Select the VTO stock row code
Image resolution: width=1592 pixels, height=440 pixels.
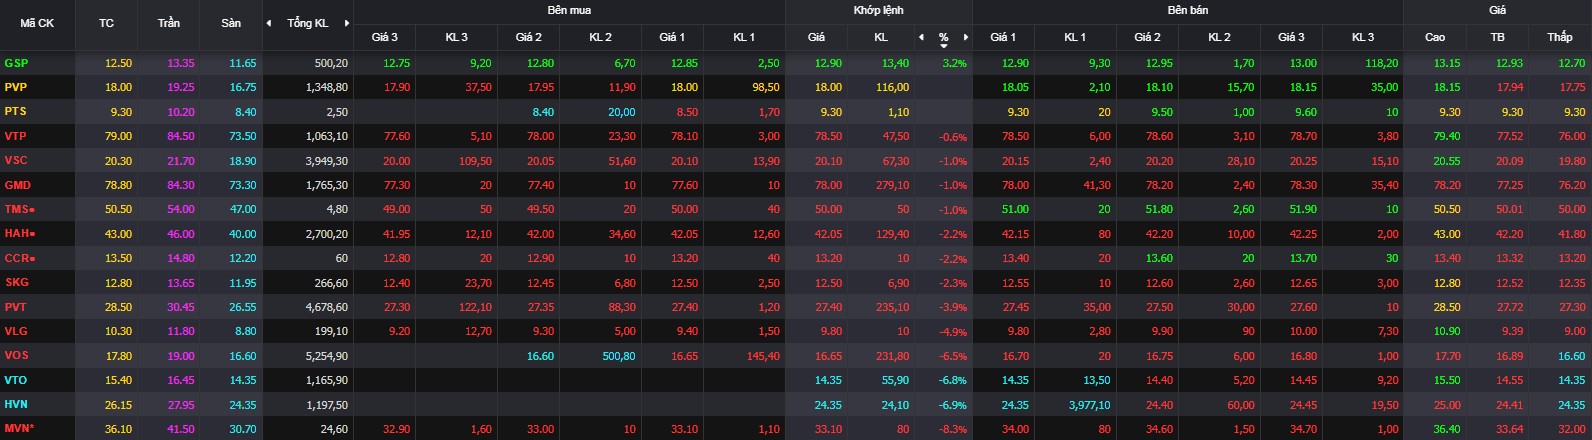click(16, 380)
